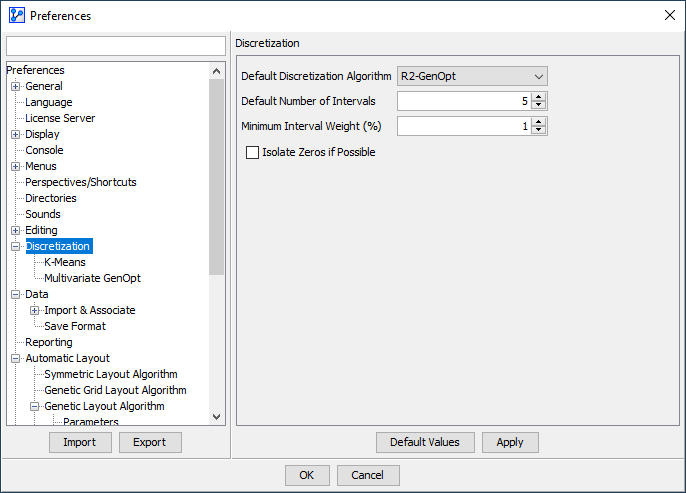
Task: Decrease Default Number of Intervals value
Action: click(539, 105)
